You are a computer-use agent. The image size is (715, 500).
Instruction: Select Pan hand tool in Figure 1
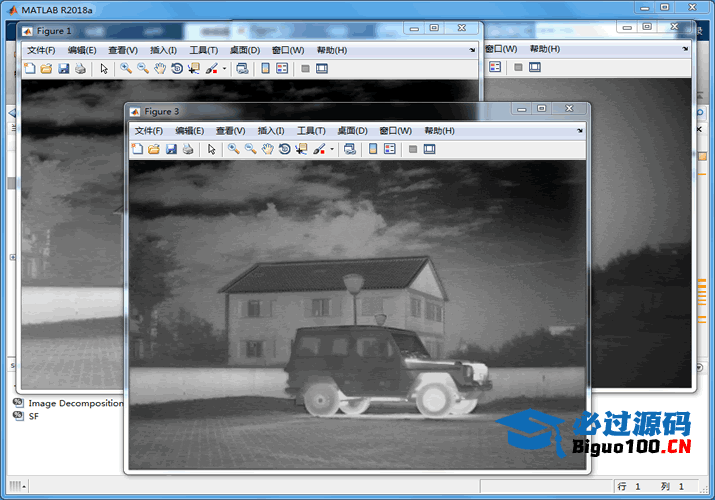click(160, 68)
